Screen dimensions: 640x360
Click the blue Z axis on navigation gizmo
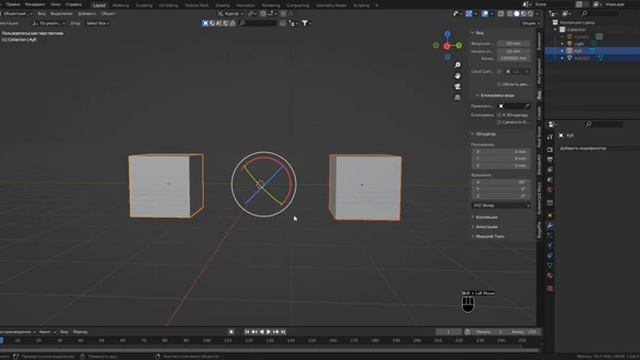447,34
